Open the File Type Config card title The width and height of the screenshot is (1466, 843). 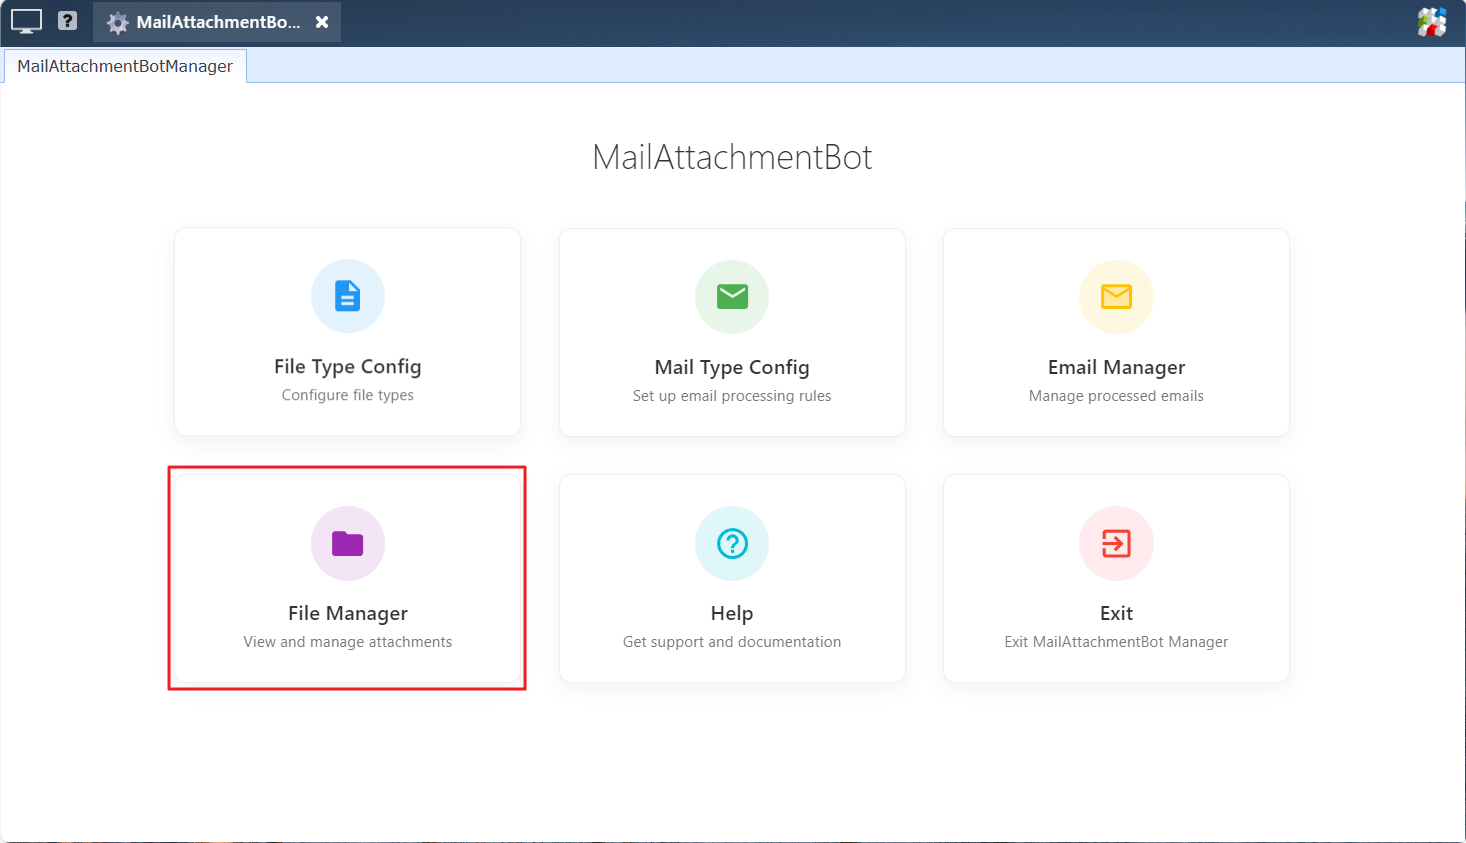[x=347, y=367]
